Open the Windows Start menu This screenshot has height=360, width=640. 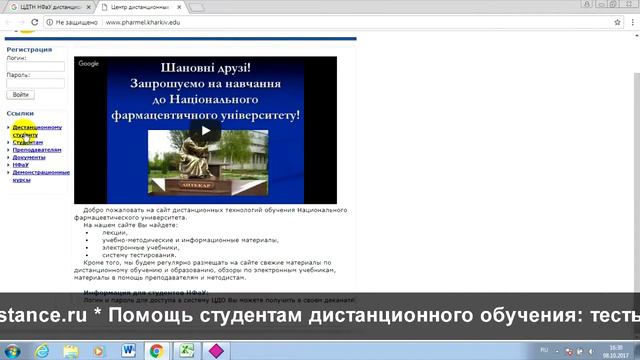coord(12,351)
